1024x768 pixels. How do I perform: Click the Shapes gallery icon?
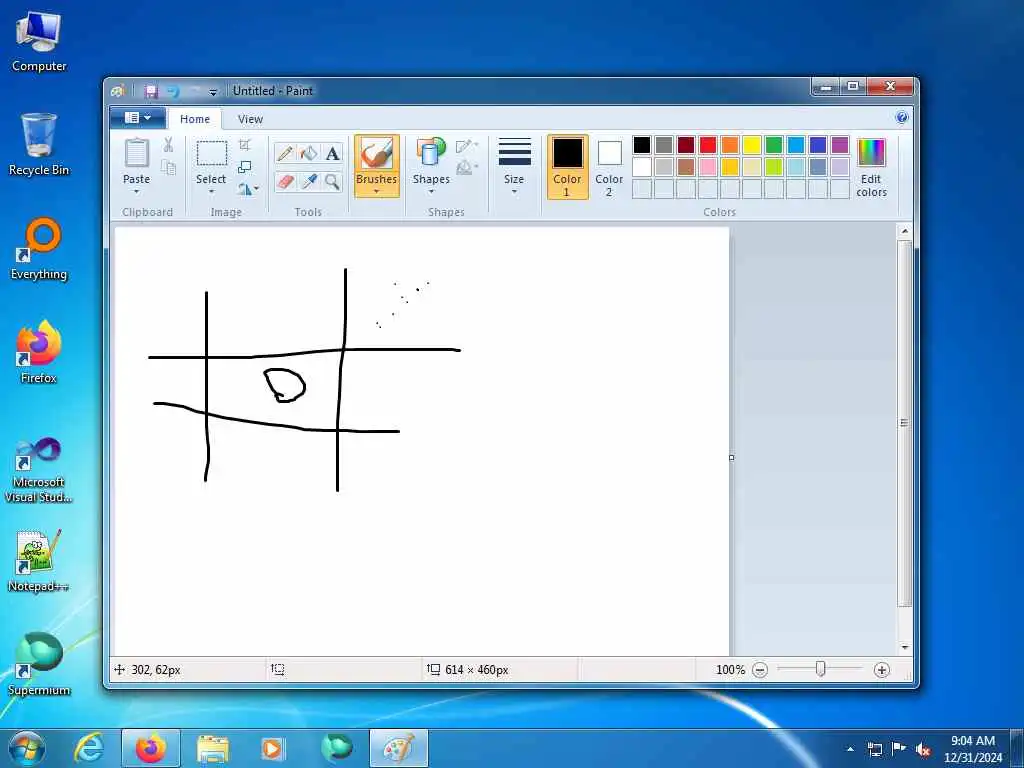(431, 153)
